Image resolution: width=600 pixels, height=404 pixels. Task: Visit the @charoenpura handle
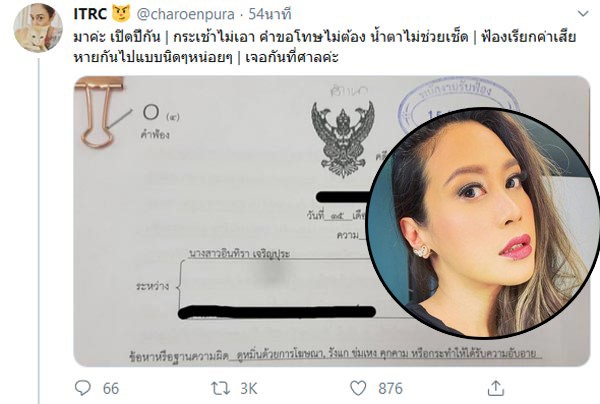point(185,14)
